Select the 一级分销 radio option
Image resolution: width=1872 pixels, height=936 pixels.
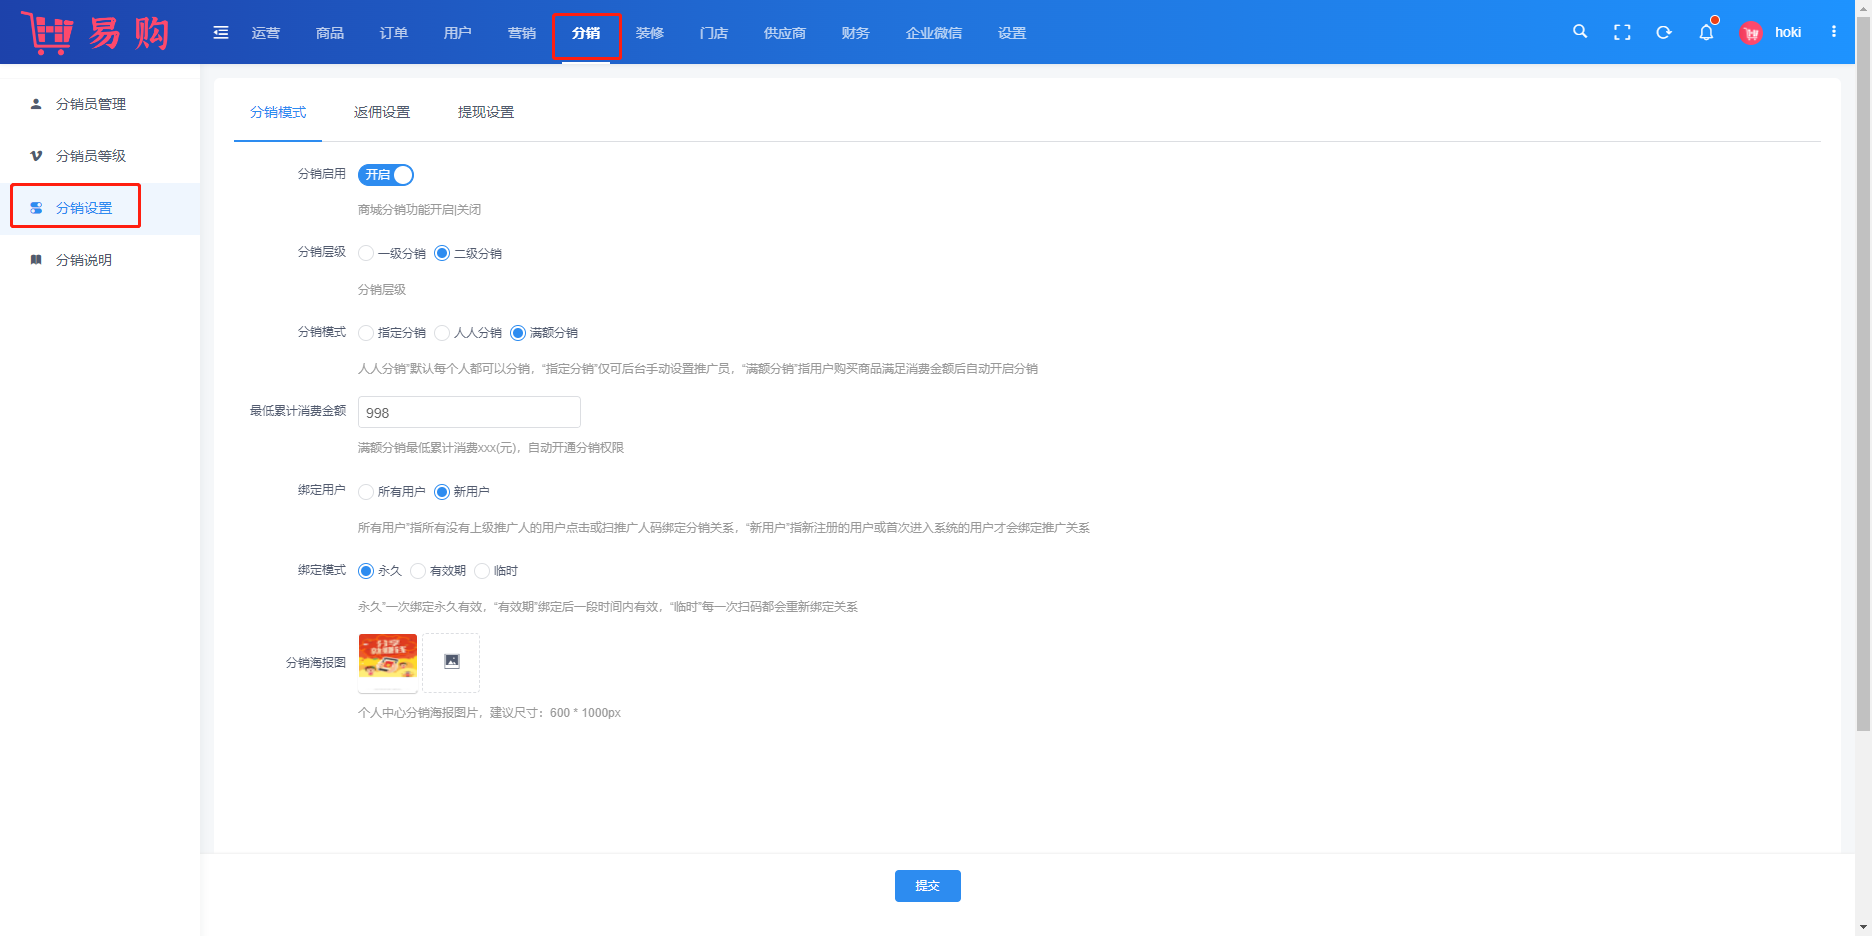pyautogui.click(x=367, y=254)
